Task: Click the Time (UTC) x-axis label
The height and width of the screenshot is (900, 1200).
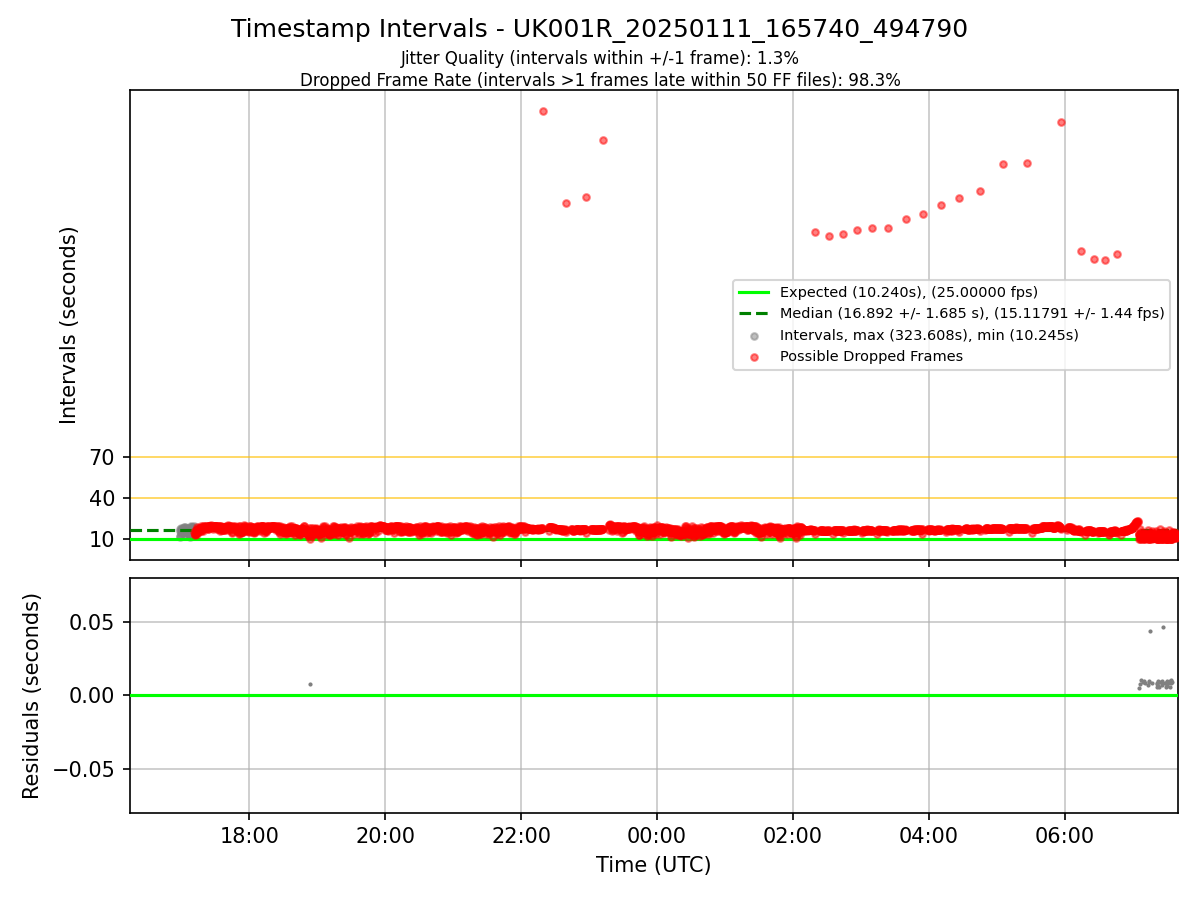Action: coord(653,865)
